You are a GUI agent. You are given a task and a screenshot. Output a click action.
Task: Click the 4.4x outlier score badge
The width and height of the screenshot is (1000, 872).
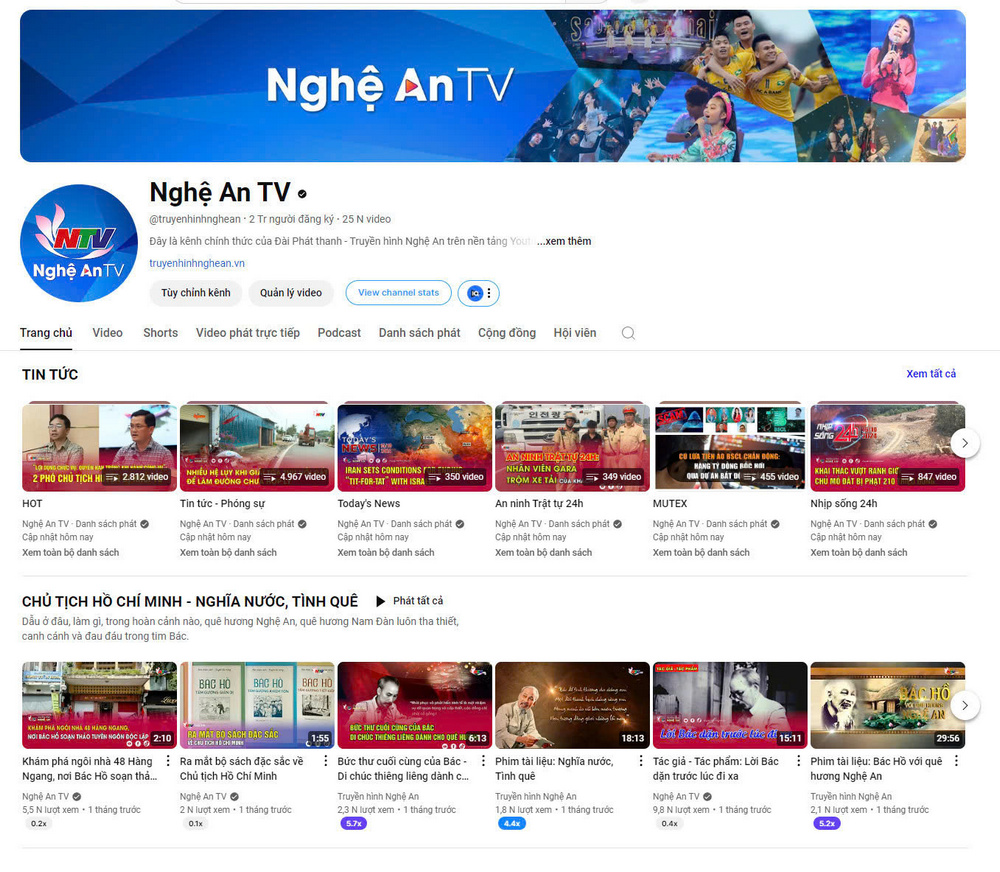pyautogui.click(x=511, y=824)
